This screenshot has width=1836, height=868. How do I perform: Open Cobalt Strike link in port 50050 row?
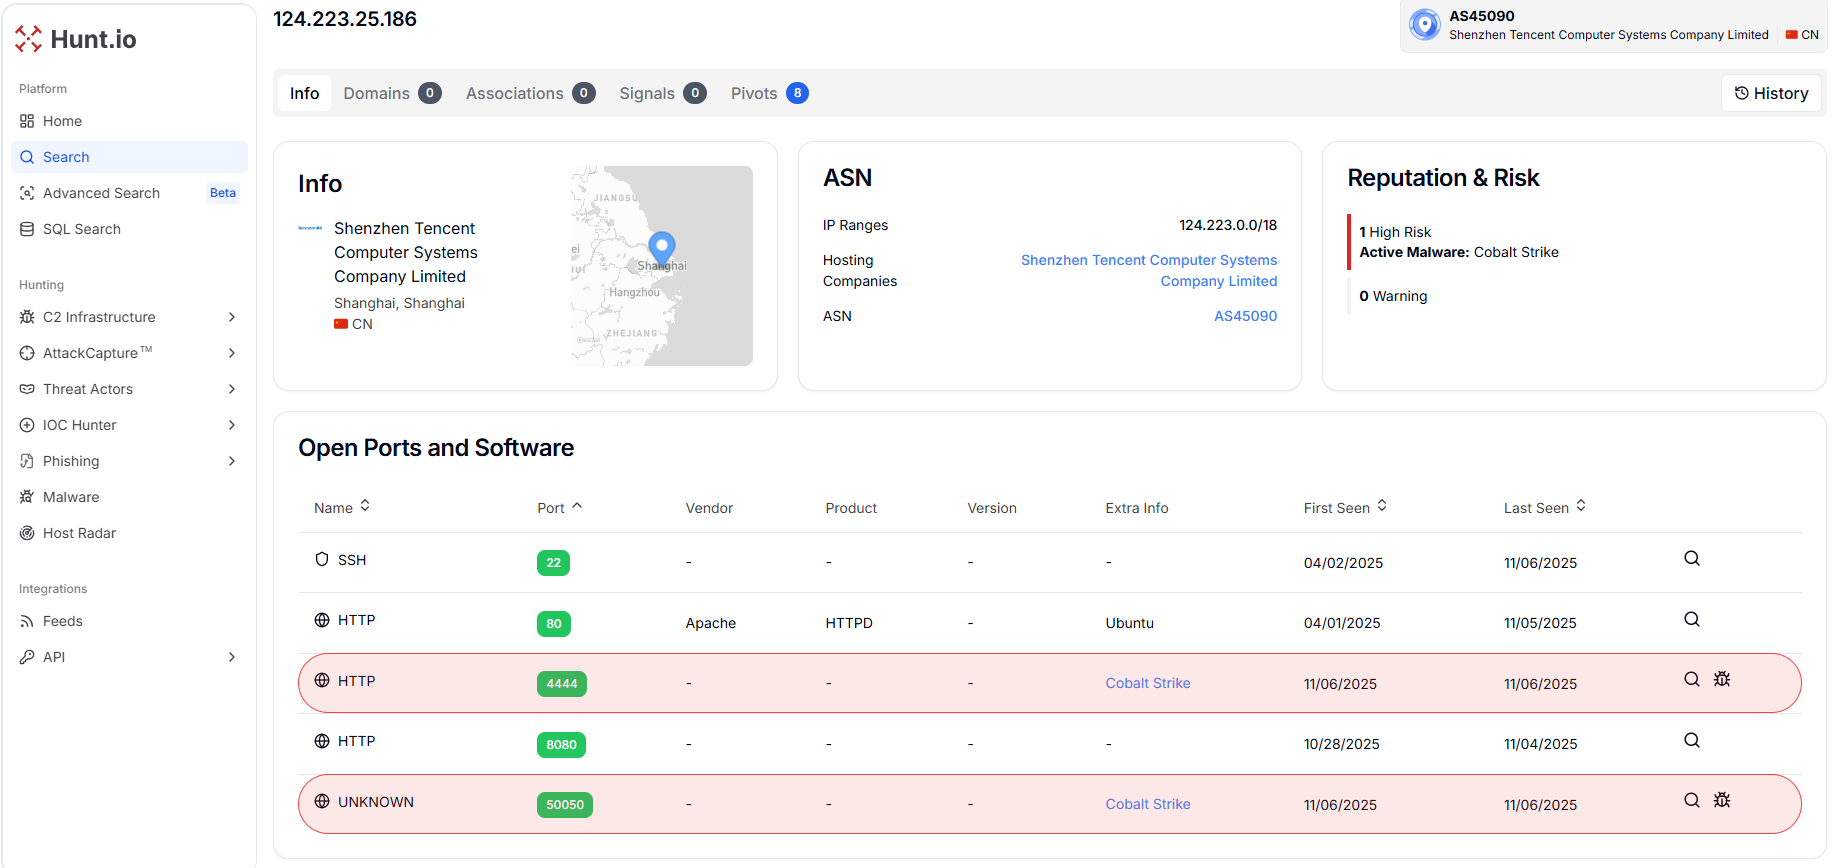point(1148,804)
